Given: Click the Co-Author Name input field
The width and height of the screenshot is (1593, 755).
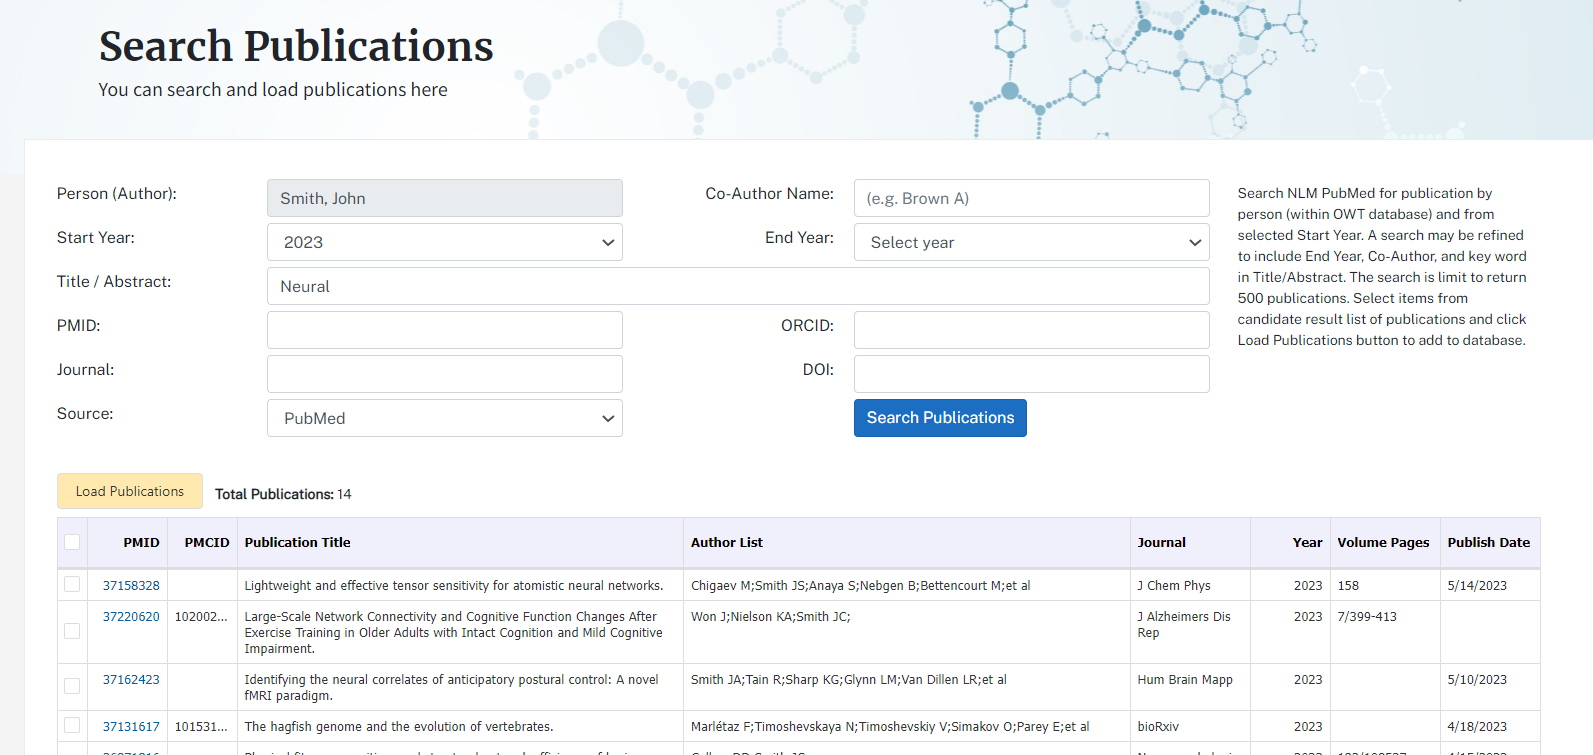Looking at the screenshot, I should (x=1031, y=198).
